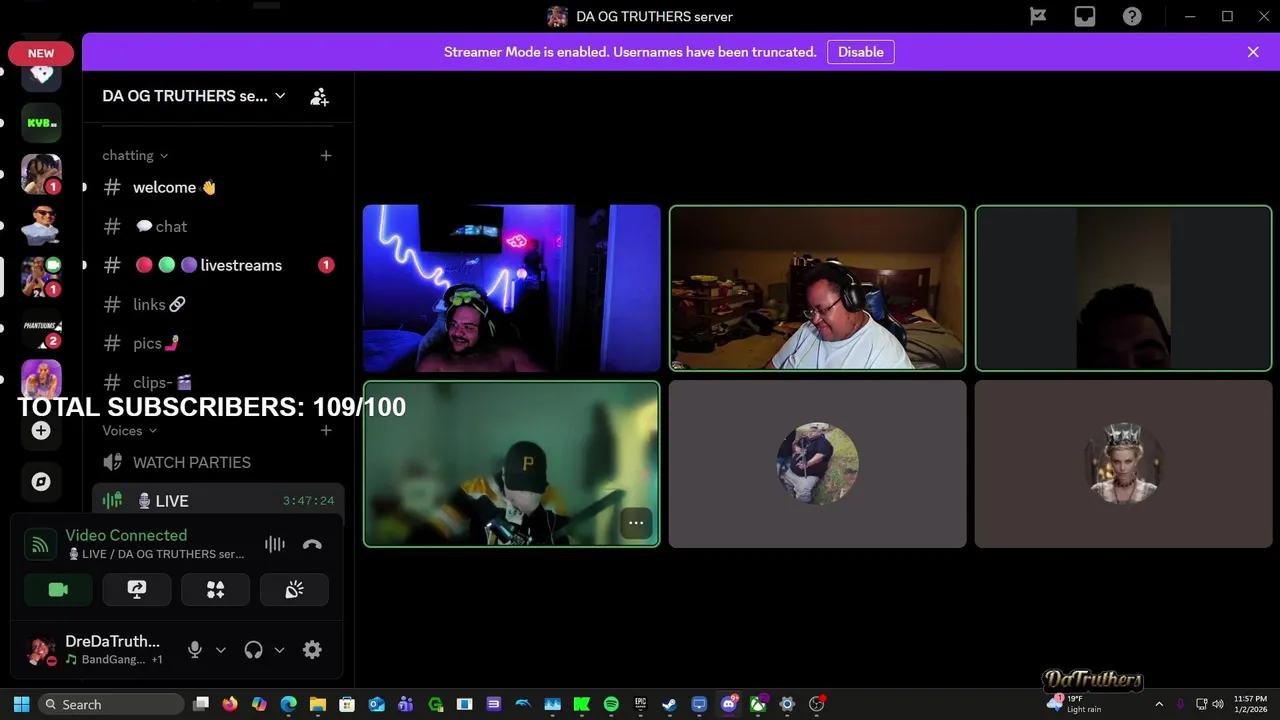Screen dimensions: 1280x720
Task: Open Steam from taskbar
Action: click(669, 704)
